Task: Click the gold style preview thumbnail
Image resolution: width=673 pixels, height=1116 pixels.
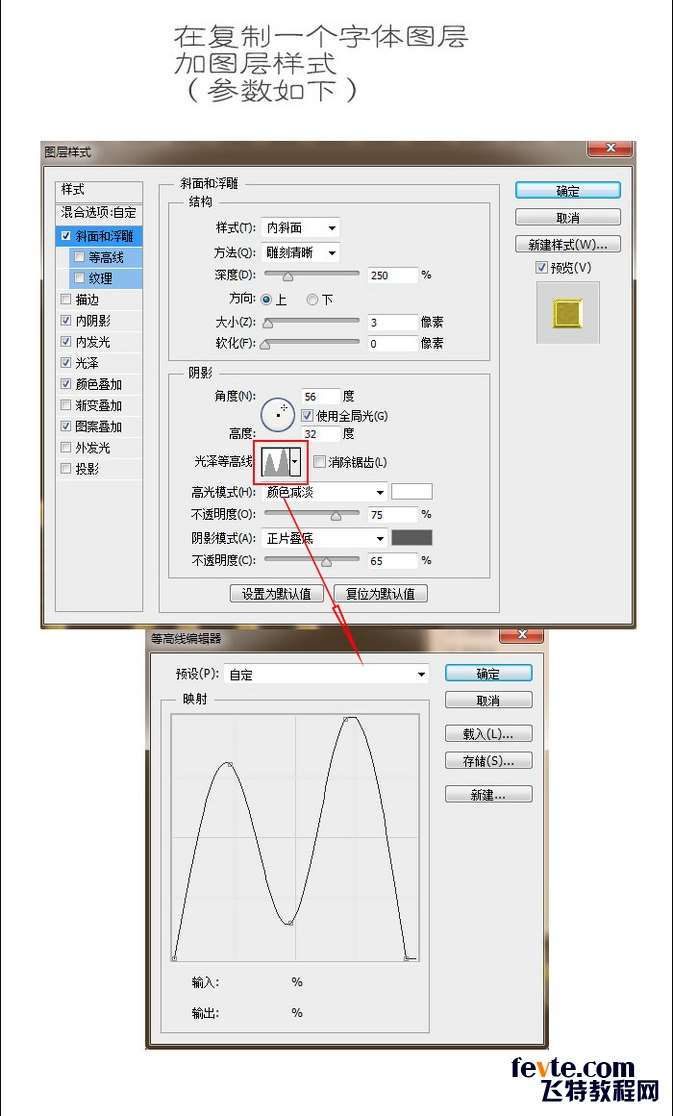Action: [x=567, y=312]
